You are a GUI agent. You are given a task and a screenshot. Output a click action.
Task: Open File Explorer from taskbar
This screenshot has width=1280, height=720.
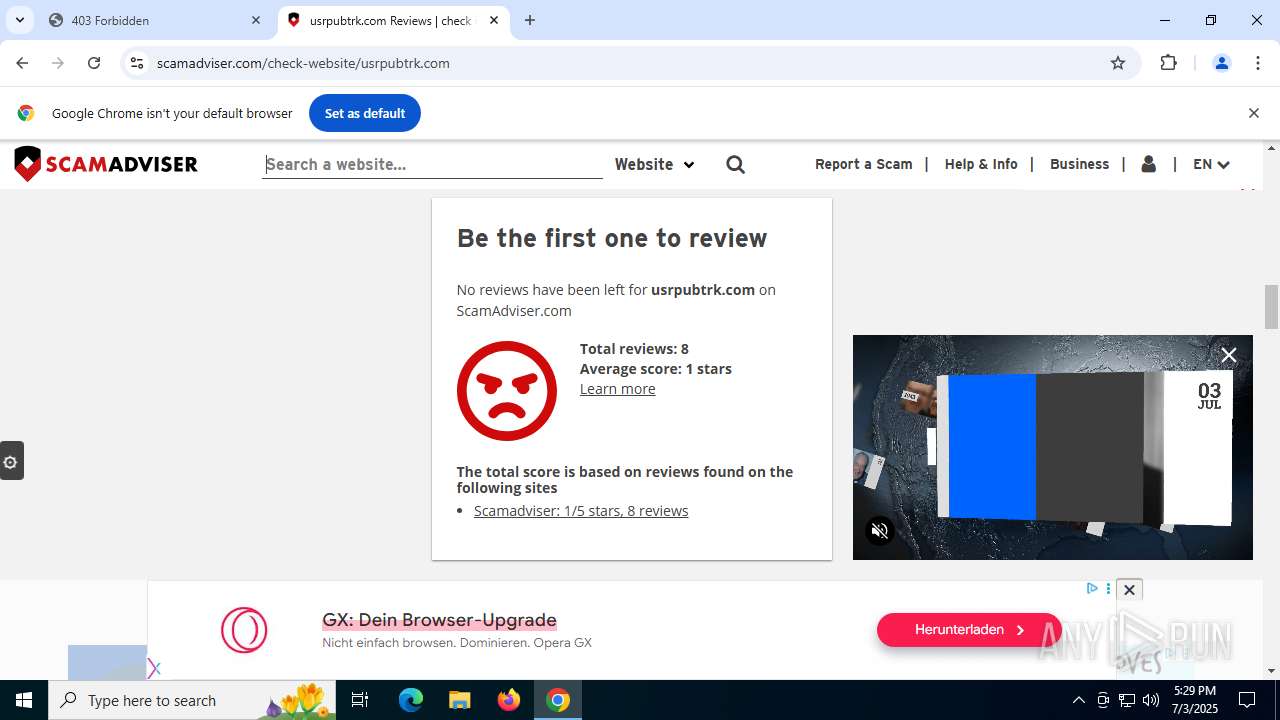(x=459, y=700)
